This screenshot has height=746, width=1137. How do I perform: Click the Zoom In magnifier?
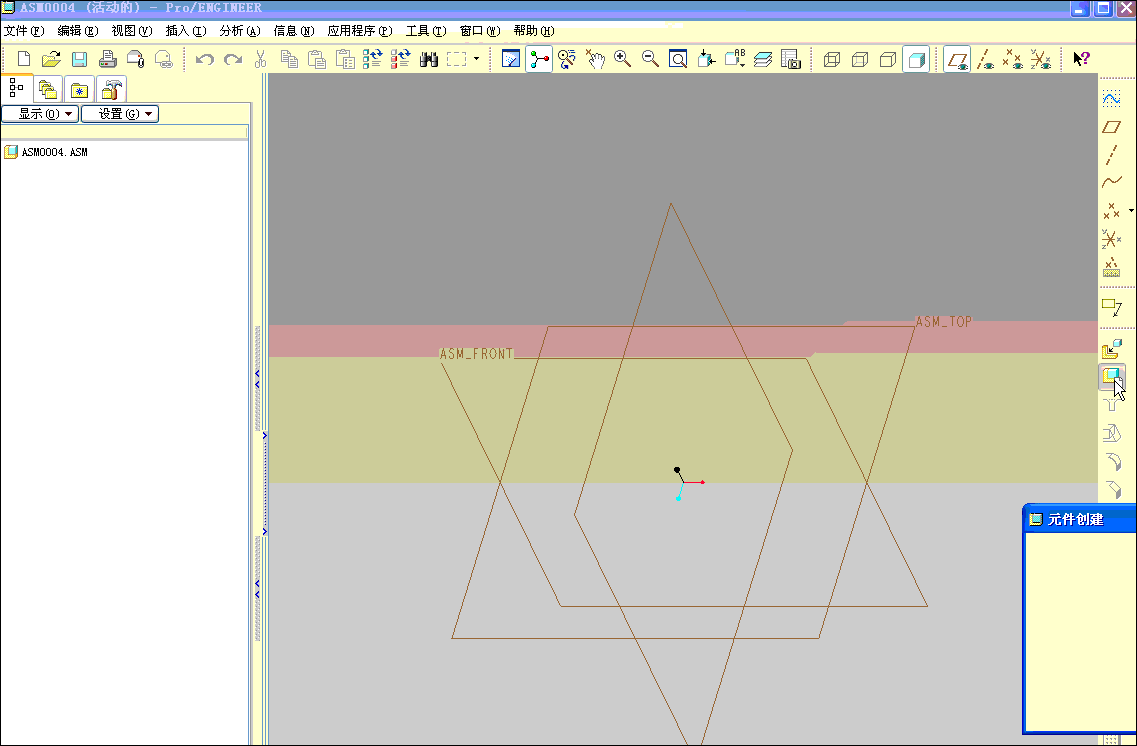pyautogui.click(x=622, y=59)
